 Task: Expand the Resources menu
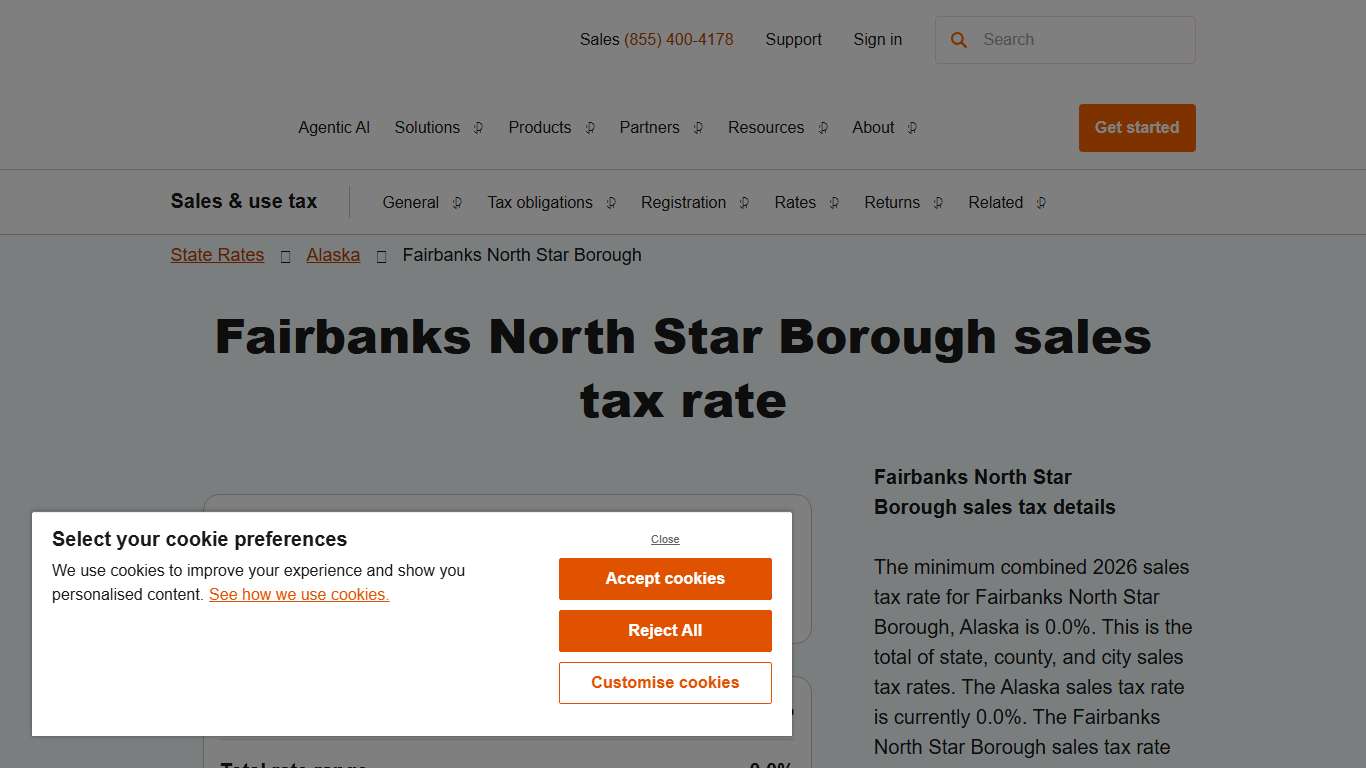[766, 128]
